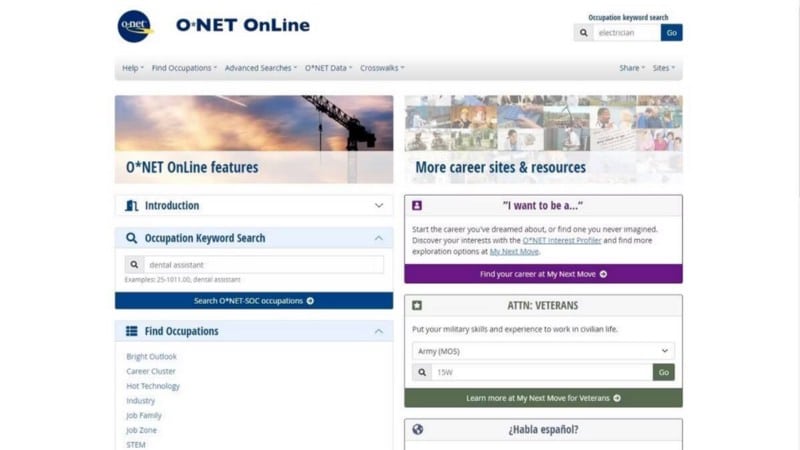Viewport: 800px width, 450px height.
Task: Open the Sites menu
Action: [664, 68]
